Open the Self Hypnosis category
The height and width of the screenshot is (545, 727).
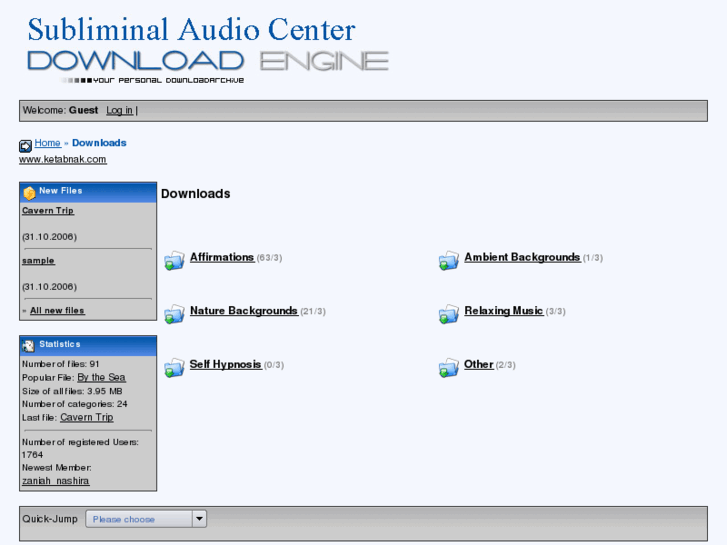[x=226, y=365]
